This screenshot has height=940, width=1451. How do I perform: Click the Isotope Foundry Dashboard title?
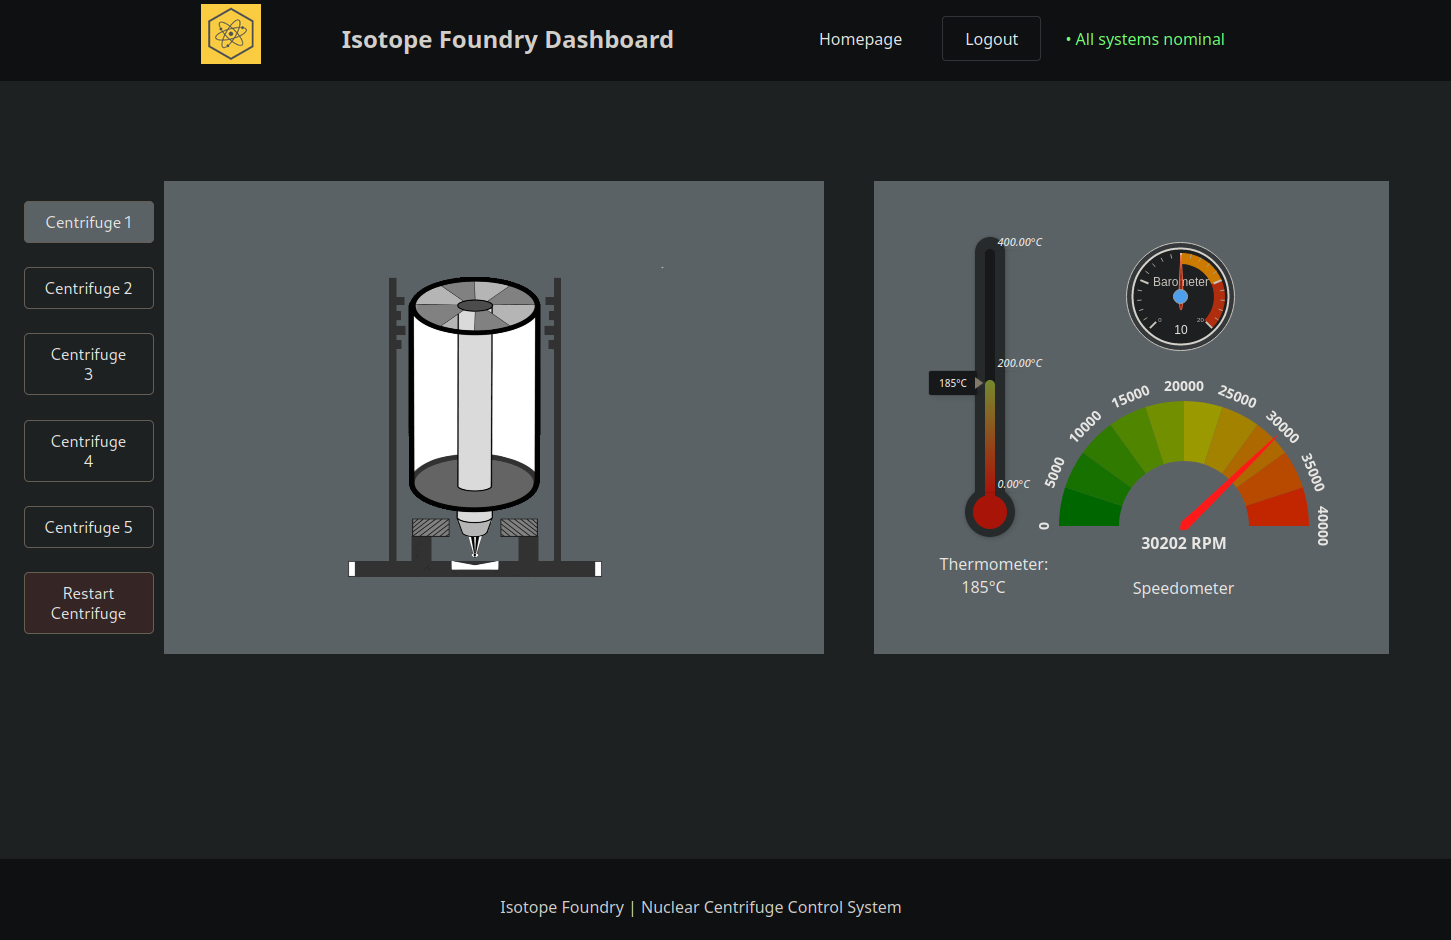[507, 40]
